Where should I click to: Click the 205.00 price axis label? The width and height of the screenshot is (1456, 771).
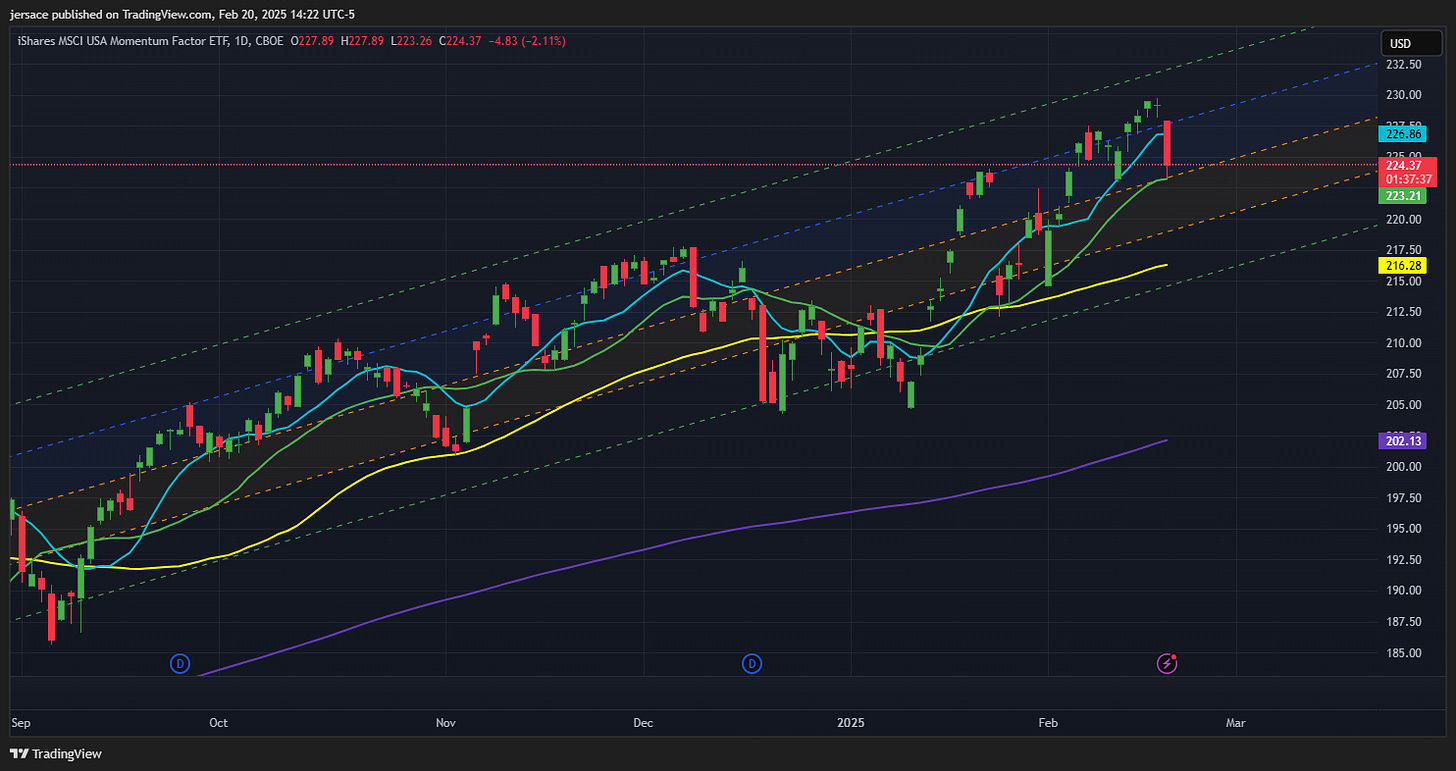point(1404,405)
